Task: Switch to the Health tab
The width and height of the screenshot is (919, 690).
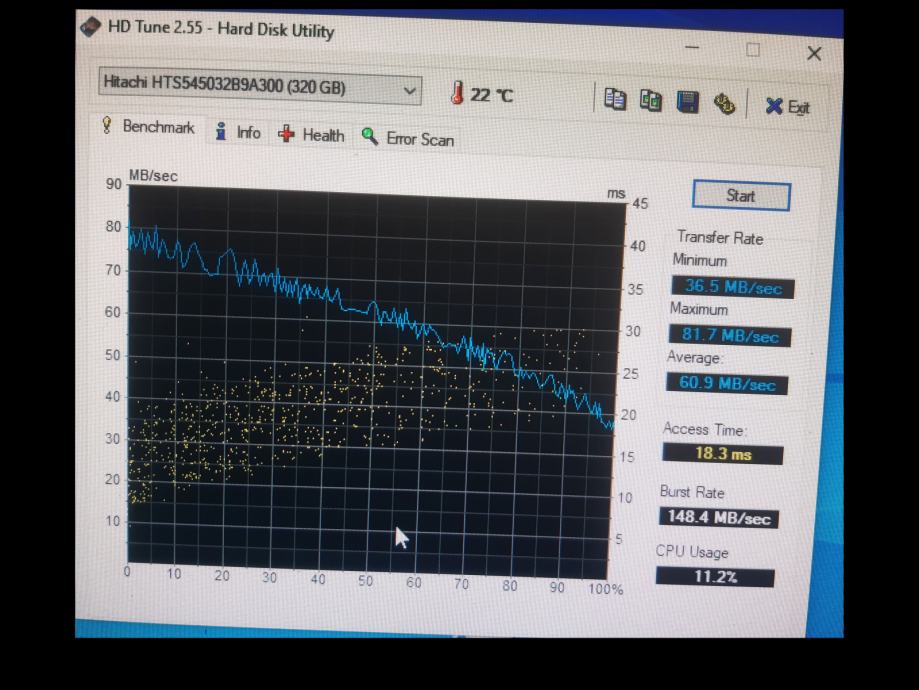Action: [311, 135]
